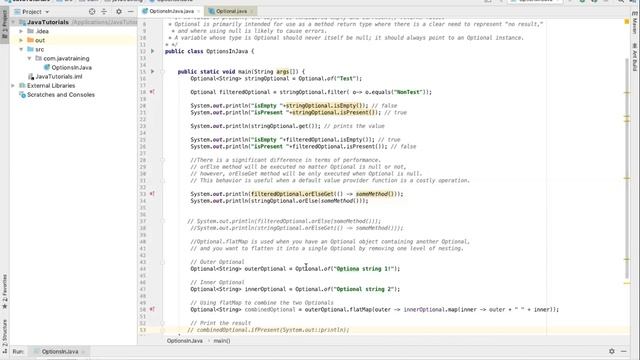The image size is (640, 360).
Task: Place cursor on line 53 combinedOptional.ifPresent comment
Action: (x=269, y=330)
